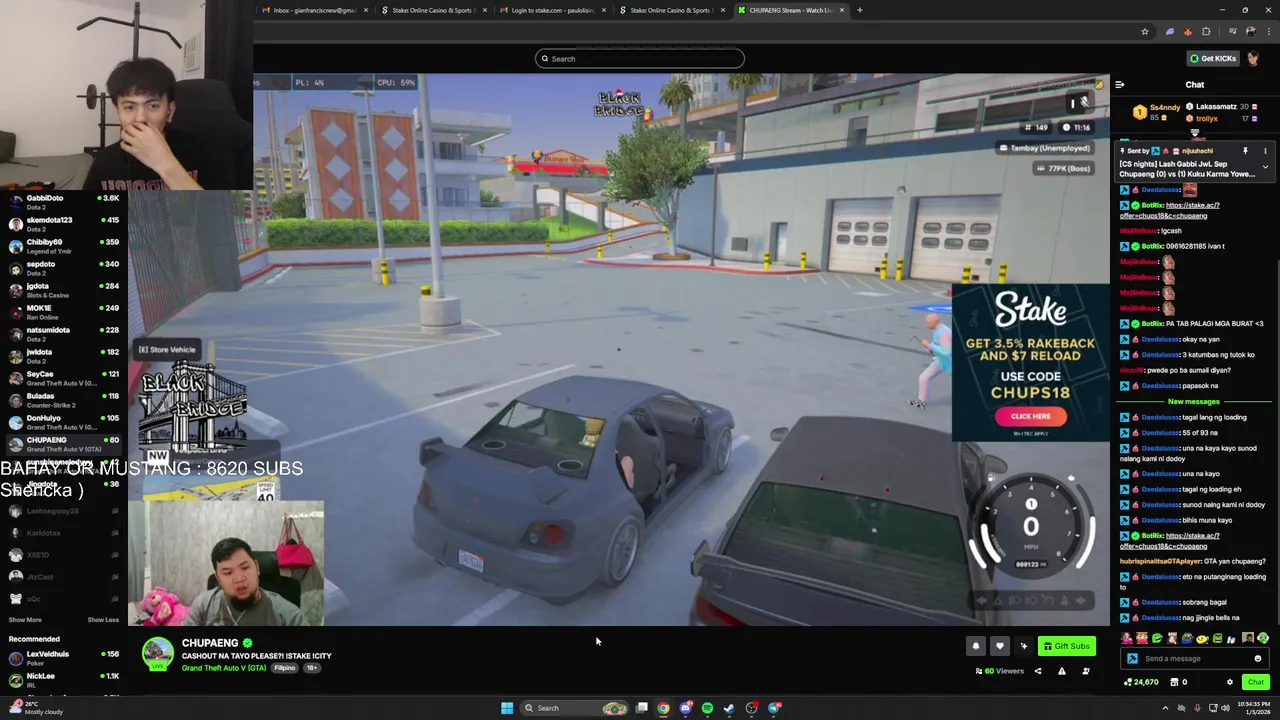Screen dimensions: 1280x720
Task: Open Chrome three-dot menu
Action: point(1268,32)
